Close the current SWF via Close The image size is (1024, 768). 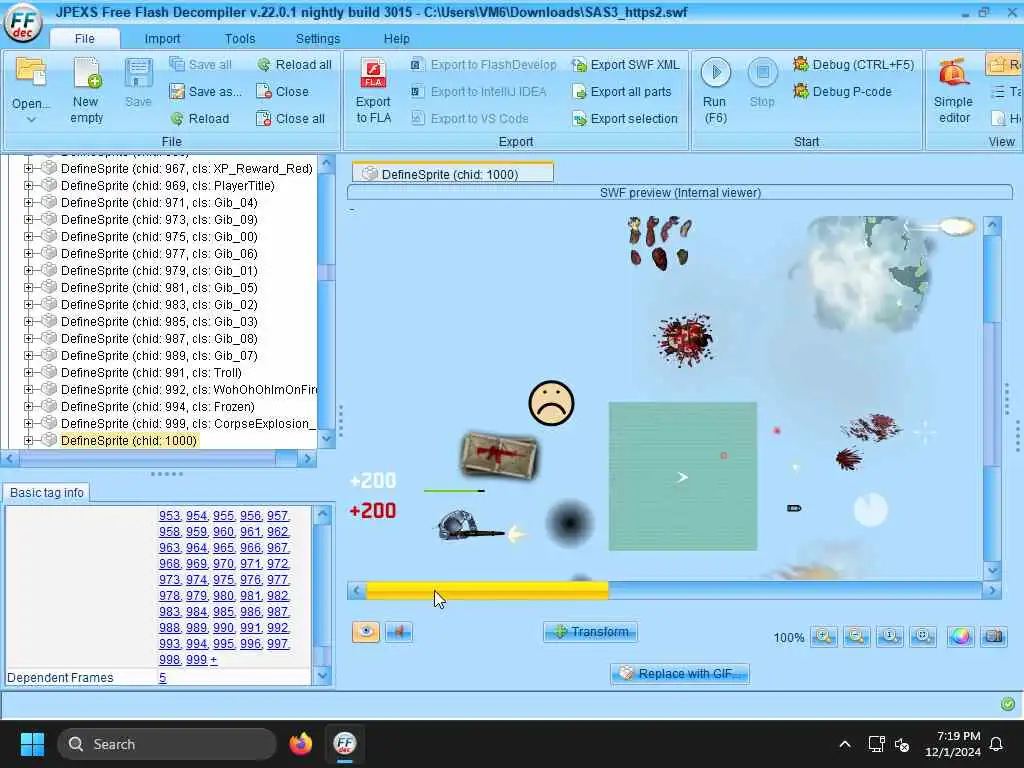pyautogui.click(x=282, y=91)
